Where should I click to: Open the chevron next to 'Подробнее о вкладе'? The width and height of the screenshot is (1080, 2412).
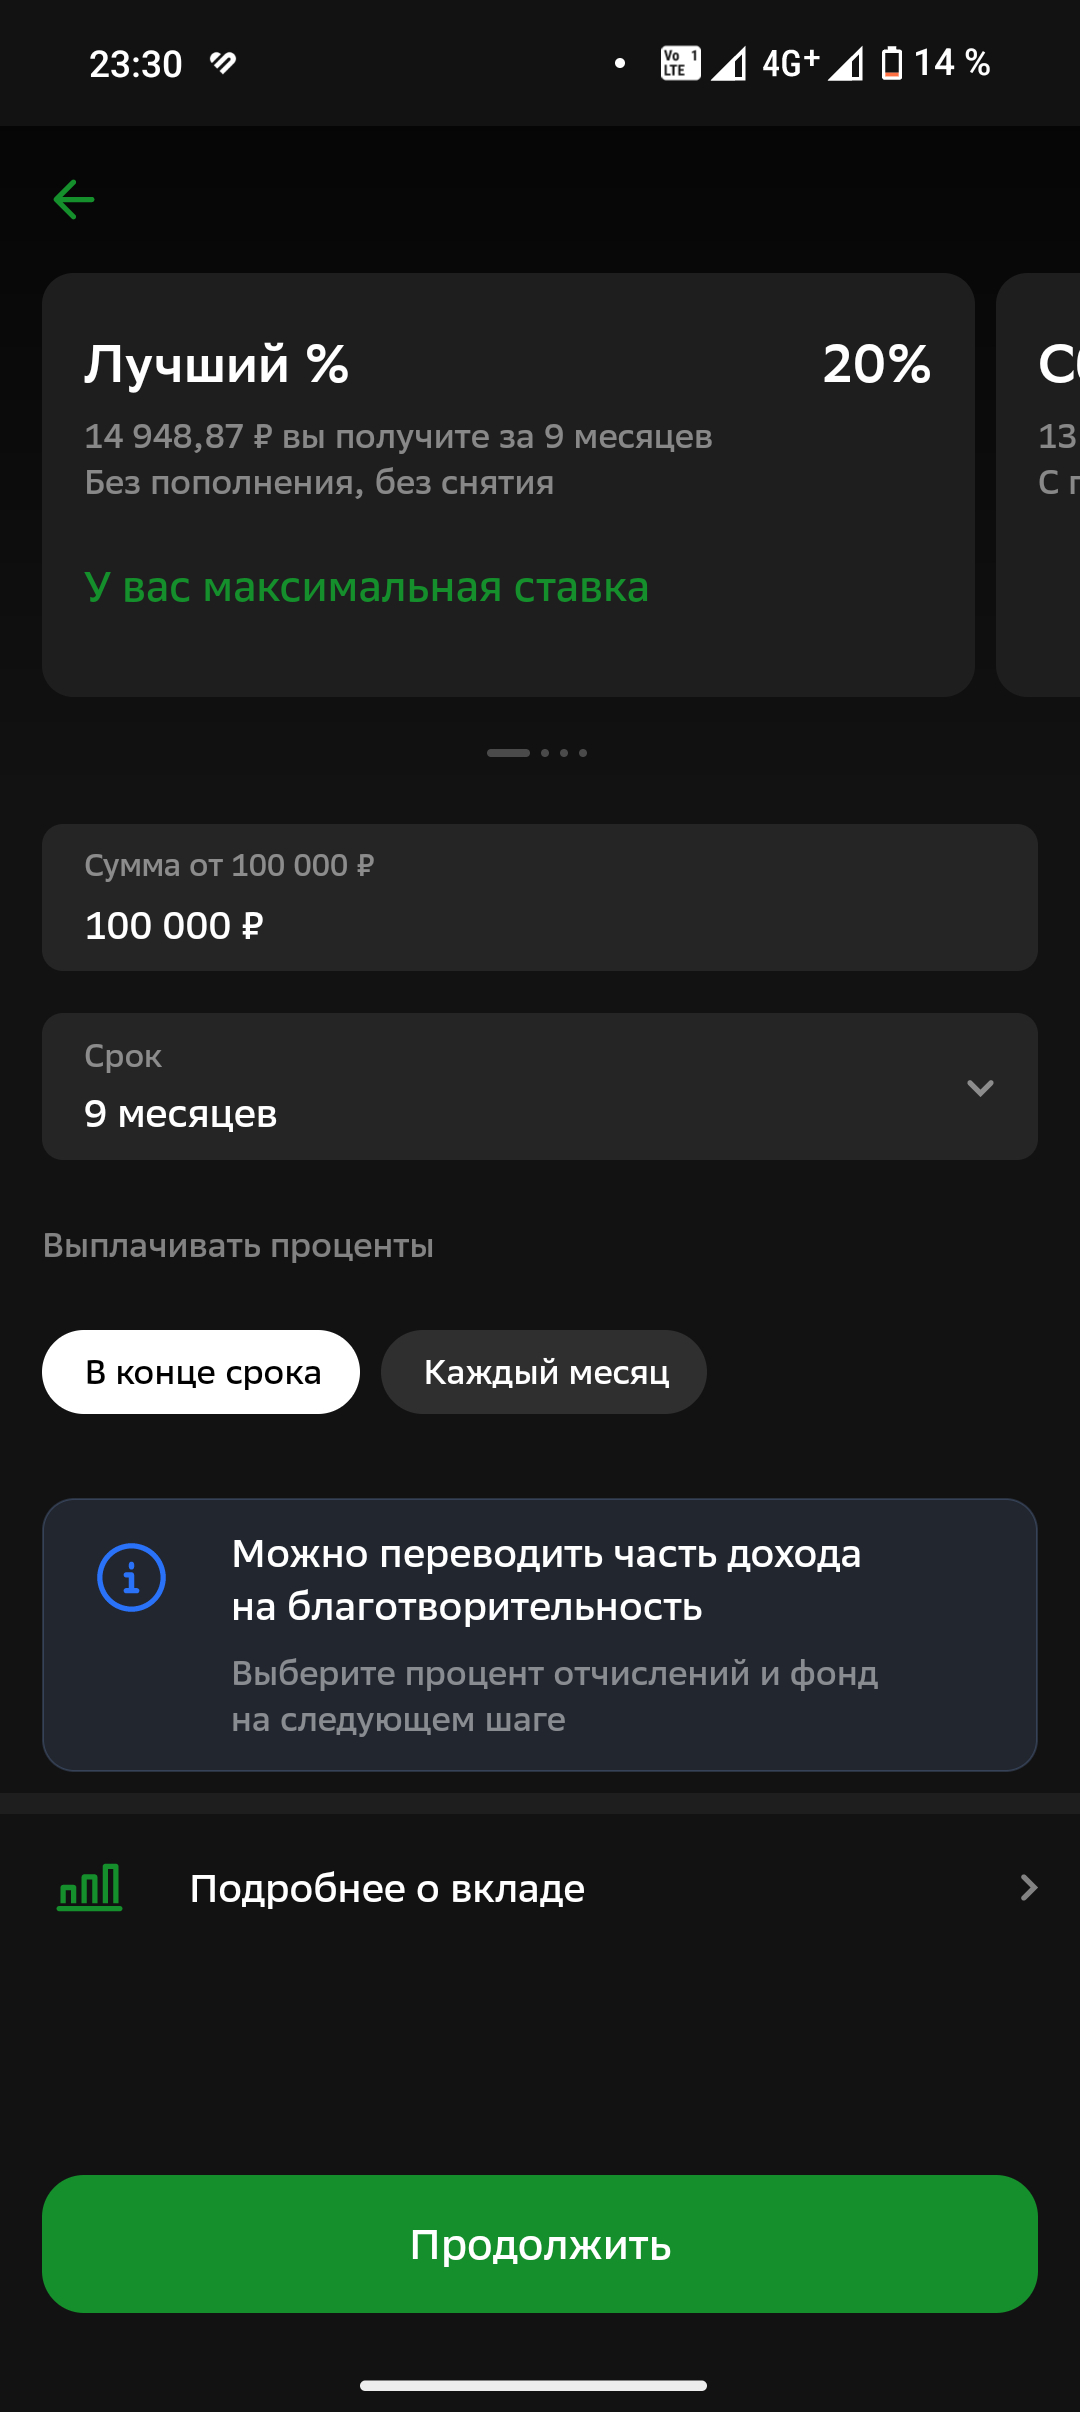(x=1028, y=1888)
